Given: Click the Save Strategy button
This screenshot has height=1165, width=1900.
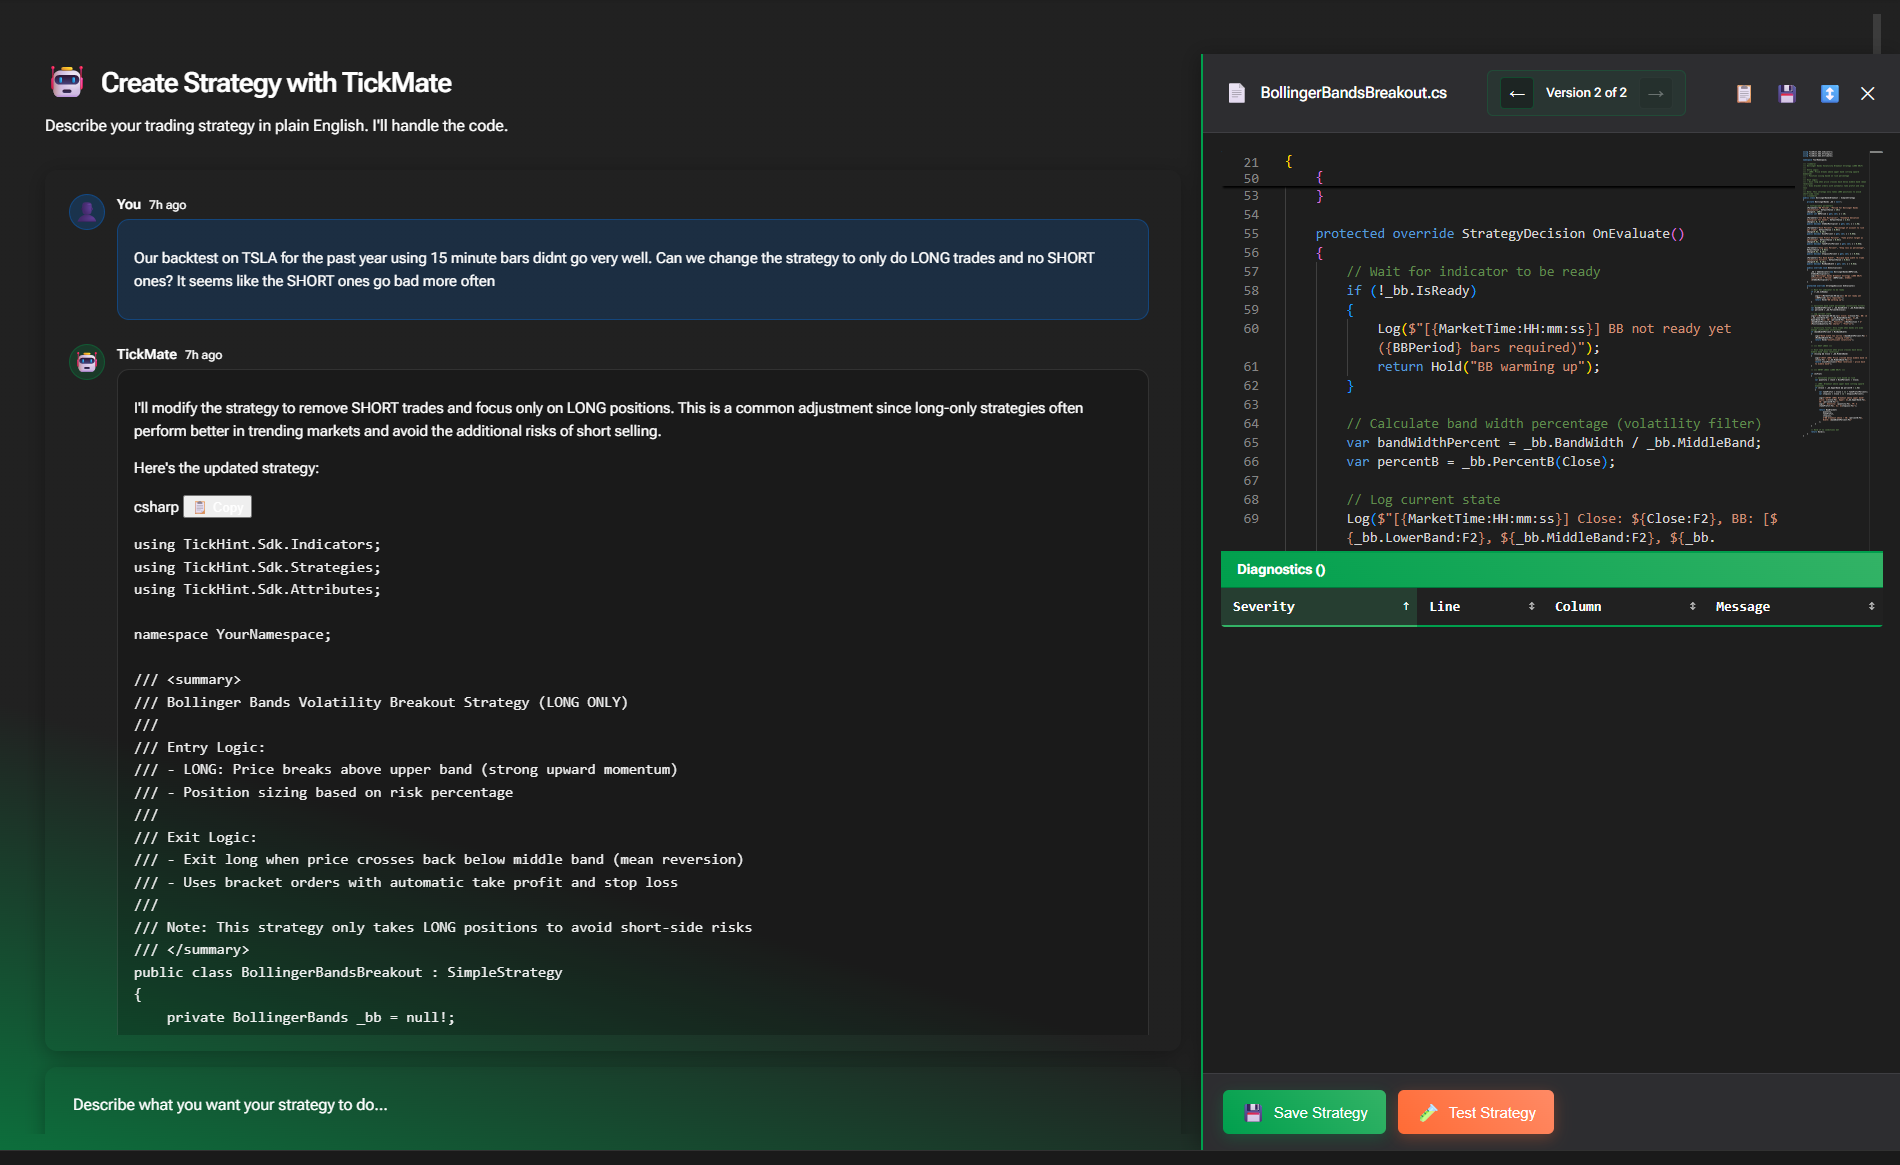Looking at the screenshot, I should pyautogui.click(x=1303, y=1112).
